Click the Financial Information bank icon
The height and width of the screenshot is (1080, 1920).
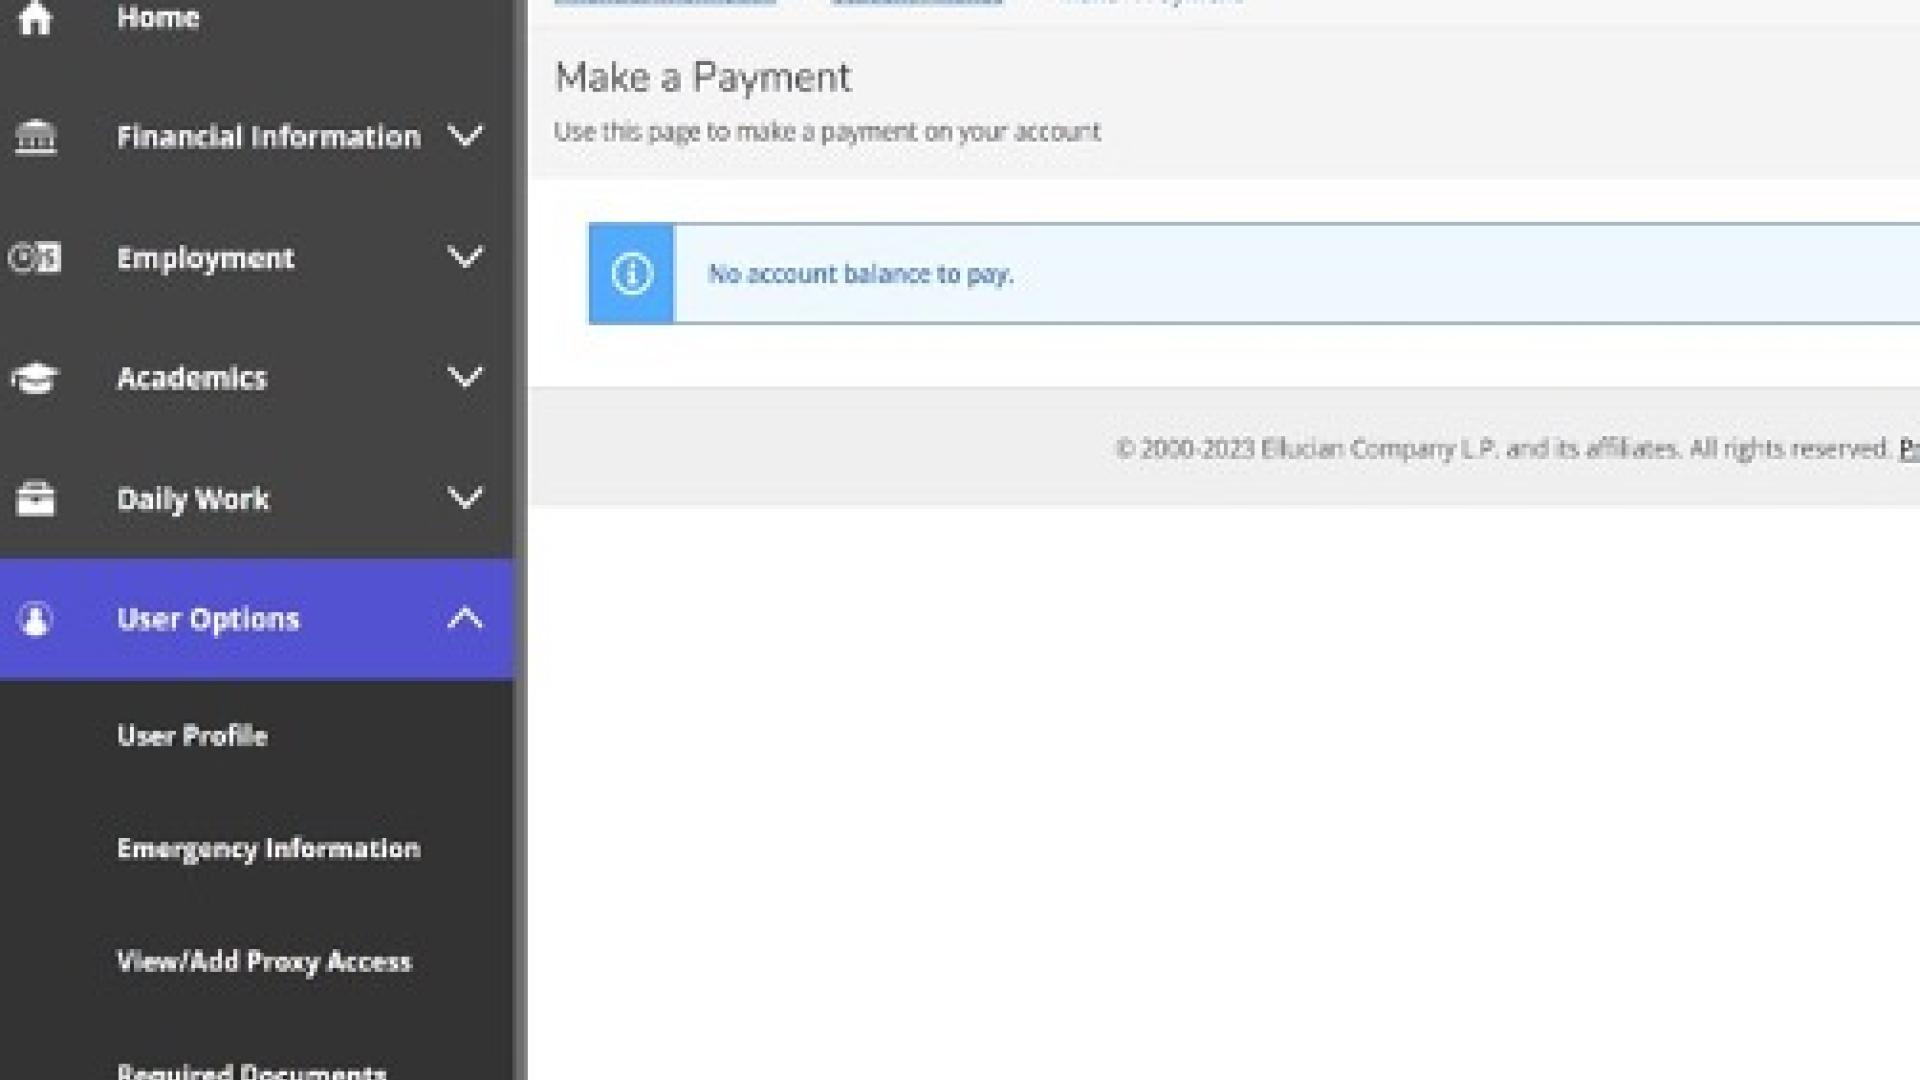pos(35,137)
